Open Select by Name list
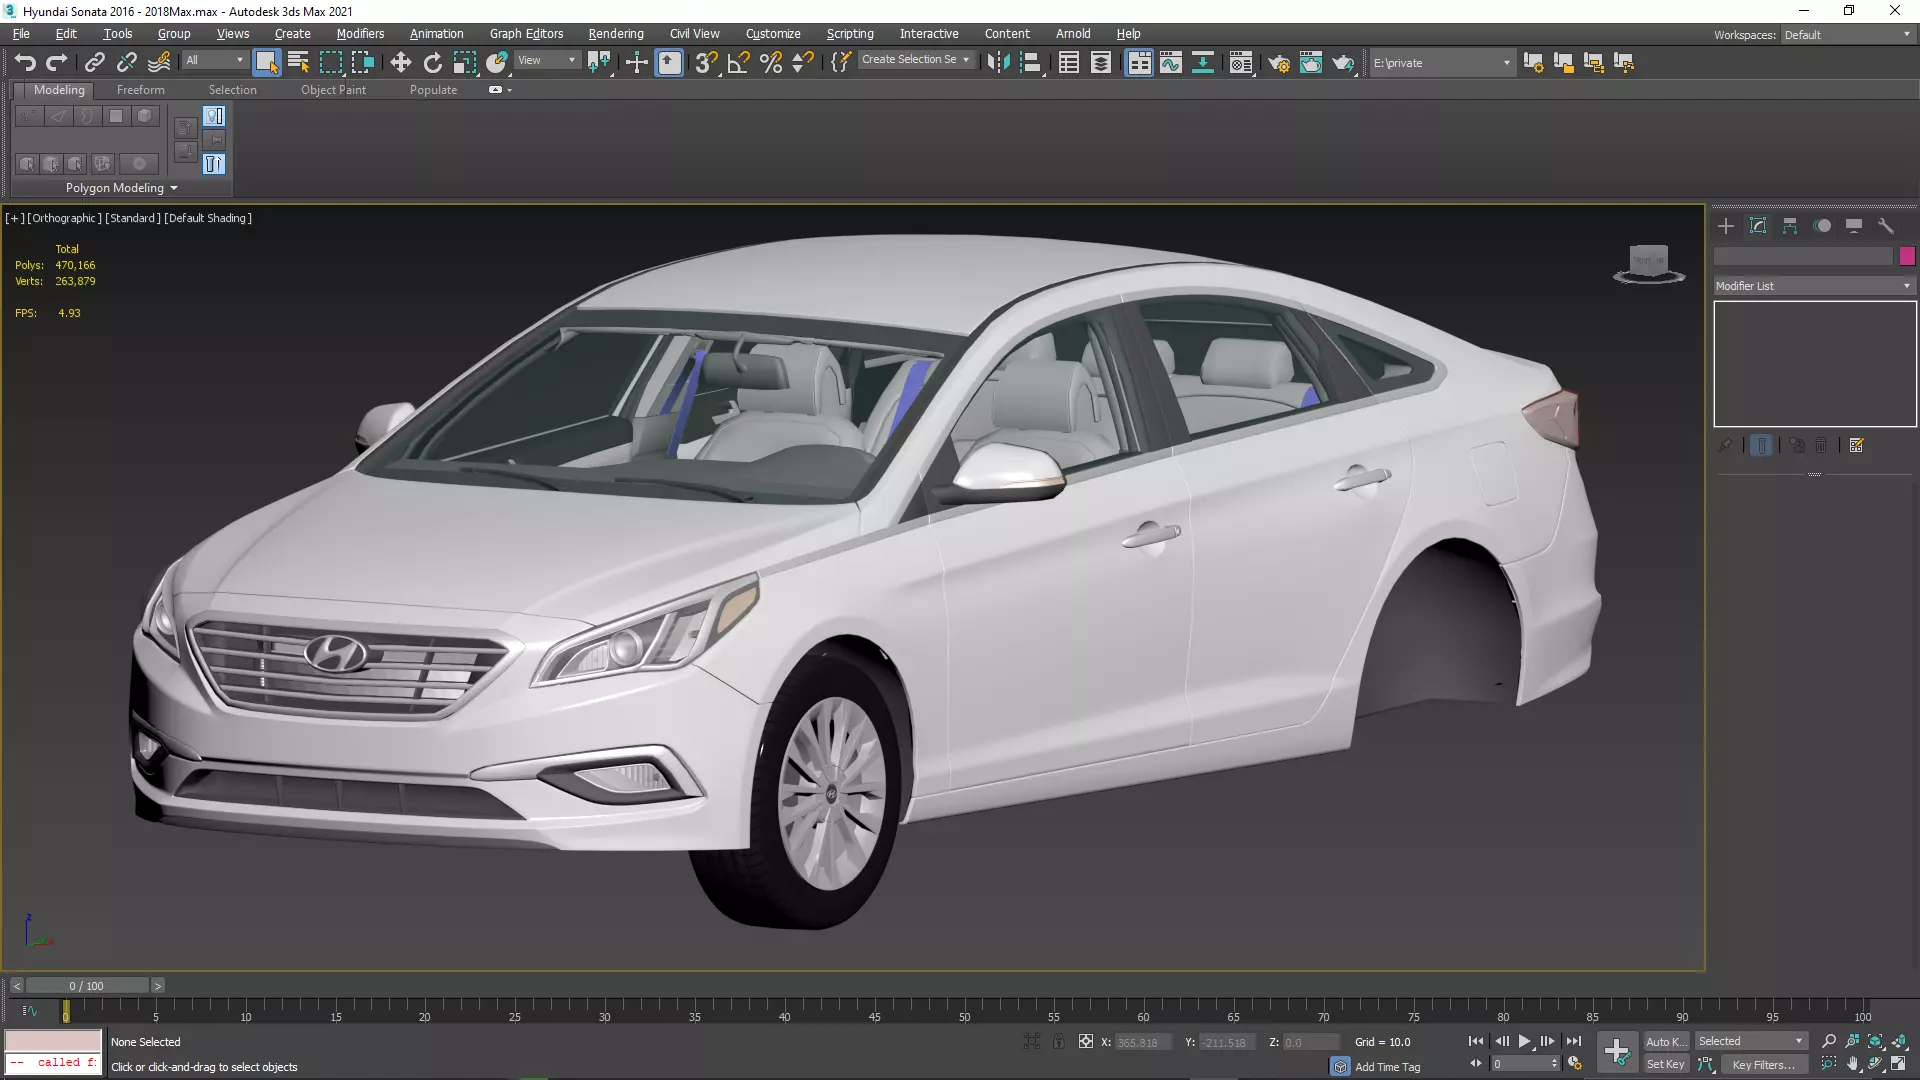Screen dimensions: 1920x1080 [x=298, y=62]
